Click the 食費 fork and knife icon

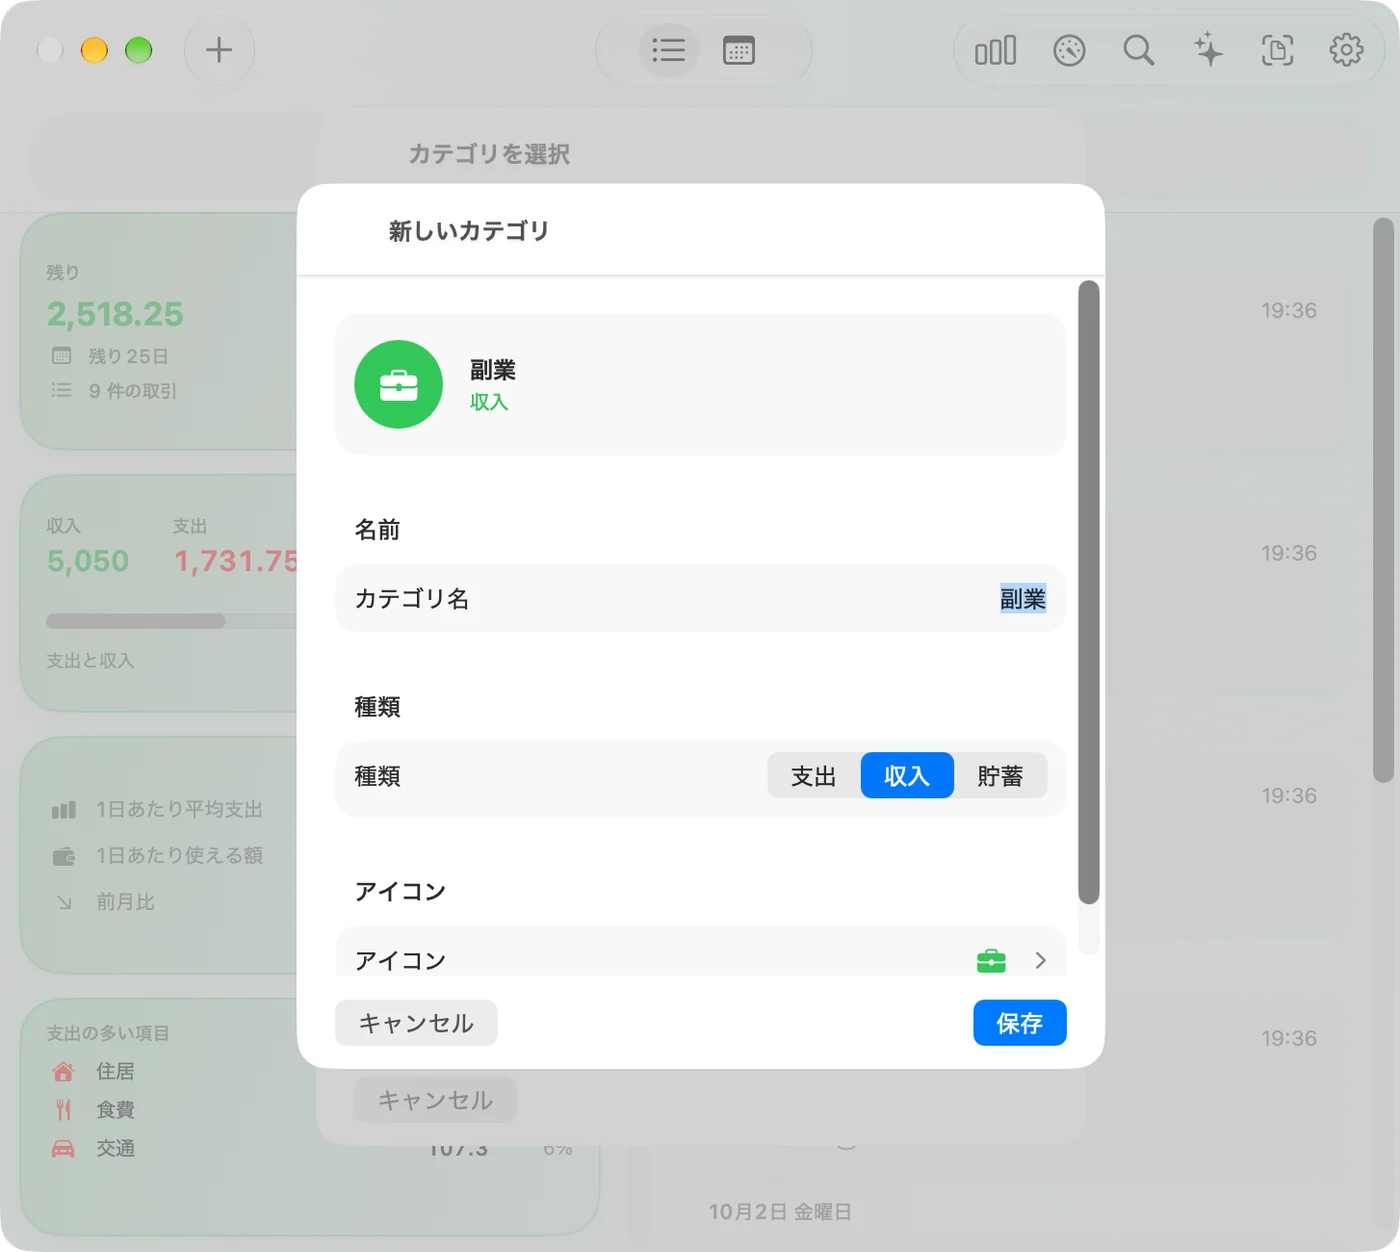point(63,1110)
